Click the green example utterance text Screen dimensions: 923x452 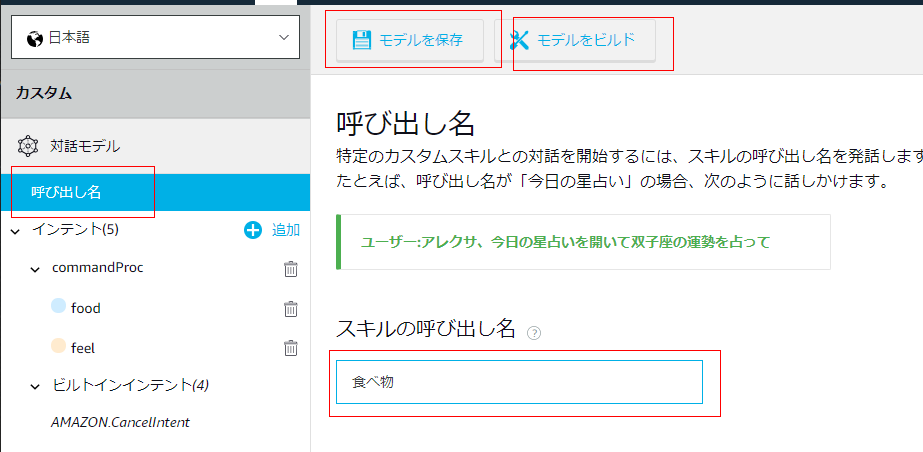coord(565,242)
